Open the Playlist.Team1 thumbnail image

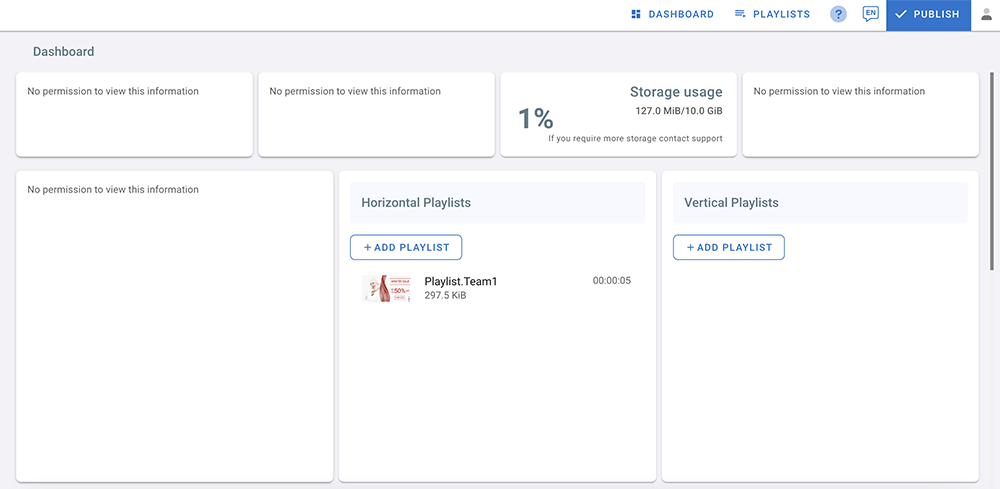386,288
